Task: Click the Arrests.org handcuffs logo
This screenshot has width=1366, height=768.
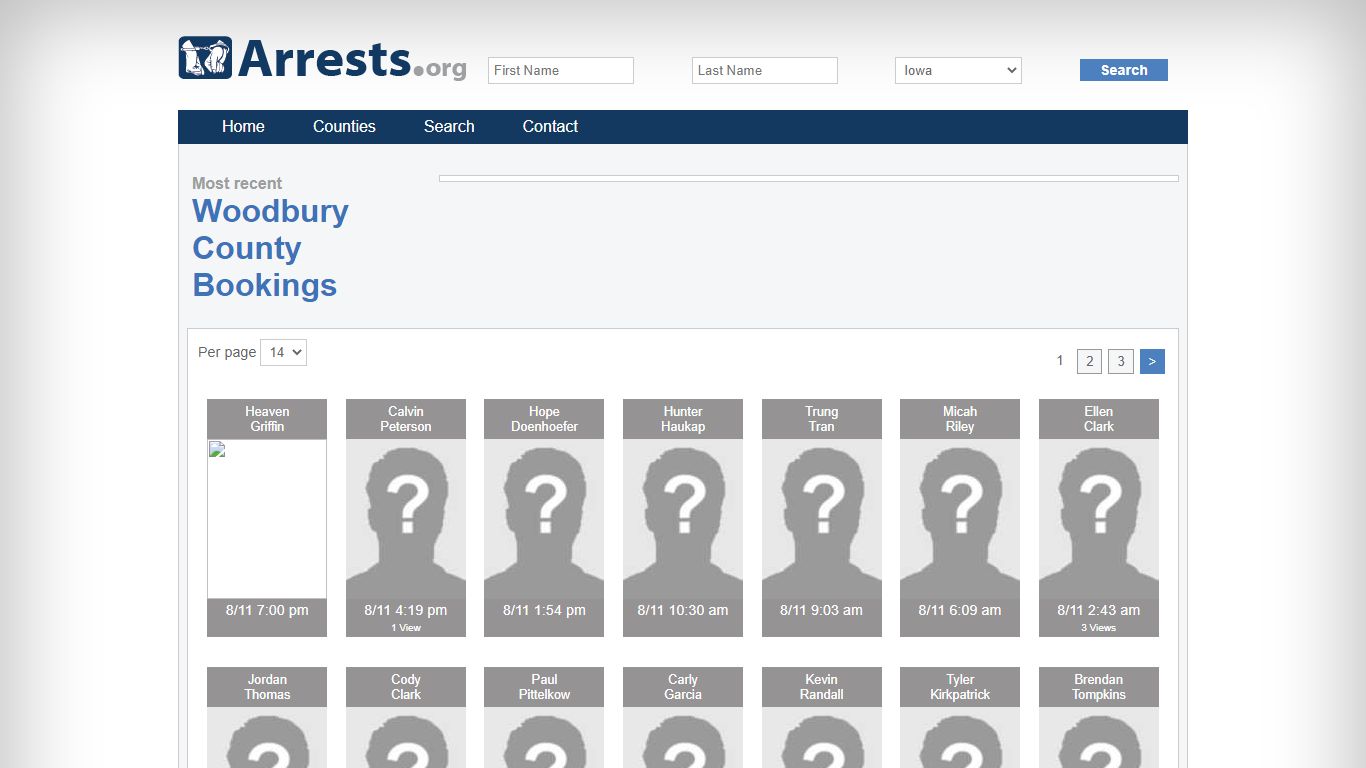Action: (x=322, y=58)
